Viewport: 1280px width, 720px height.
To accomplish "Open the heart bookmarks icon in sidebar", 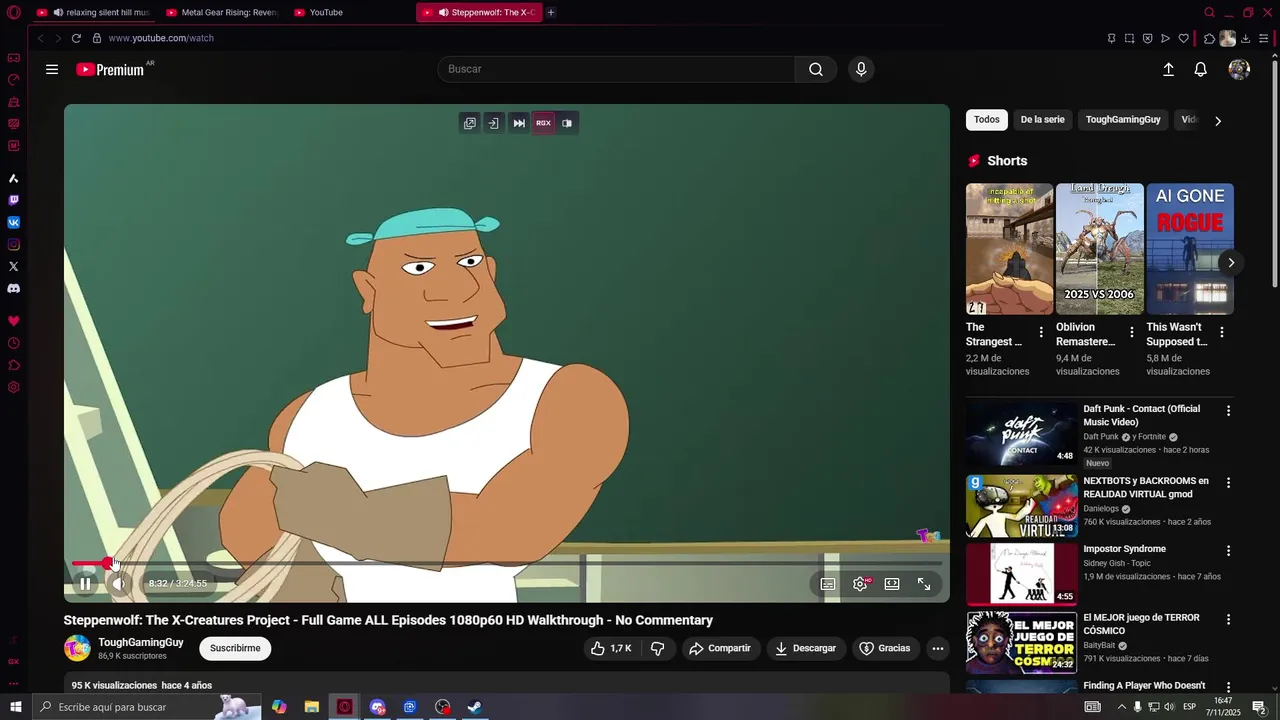I will 14,321.
